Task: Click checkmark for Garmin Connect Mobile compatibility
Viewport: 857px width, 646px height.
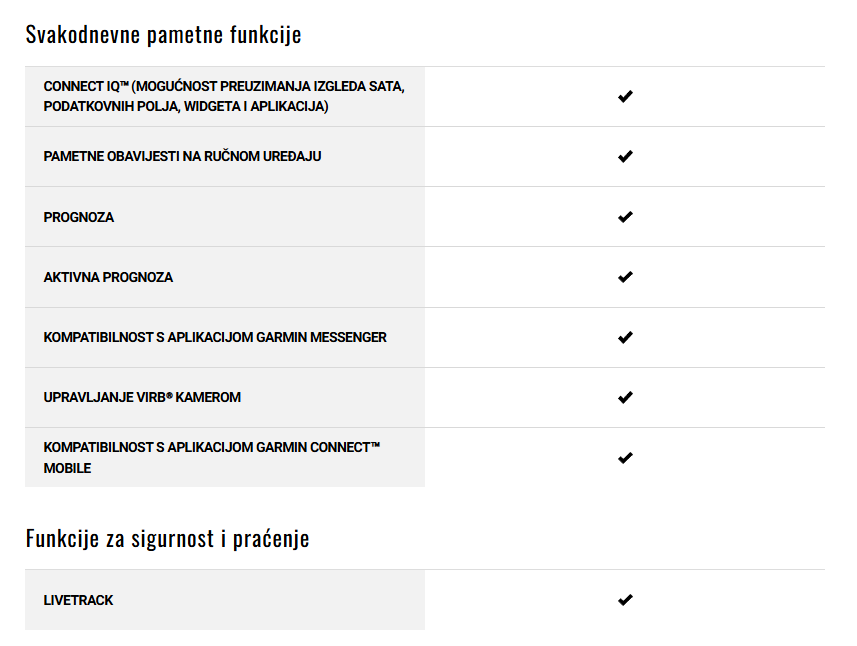Action: [625, 457]
